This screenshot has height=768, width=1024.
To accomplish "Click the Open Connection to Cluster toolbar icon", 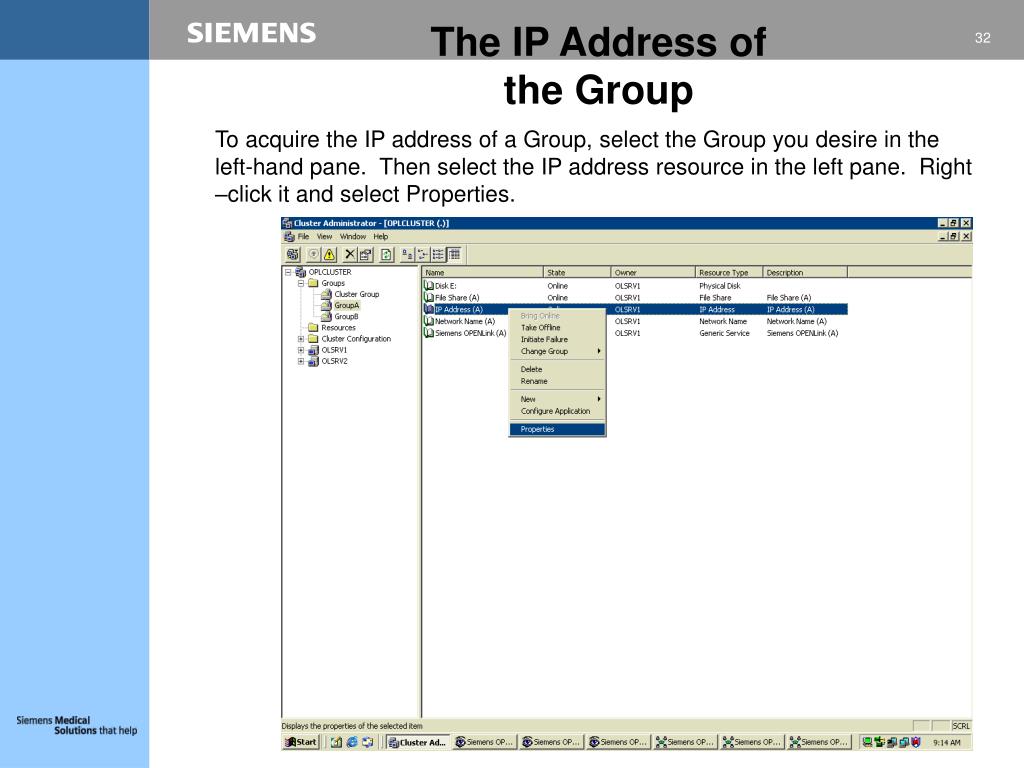I will 293,255.
